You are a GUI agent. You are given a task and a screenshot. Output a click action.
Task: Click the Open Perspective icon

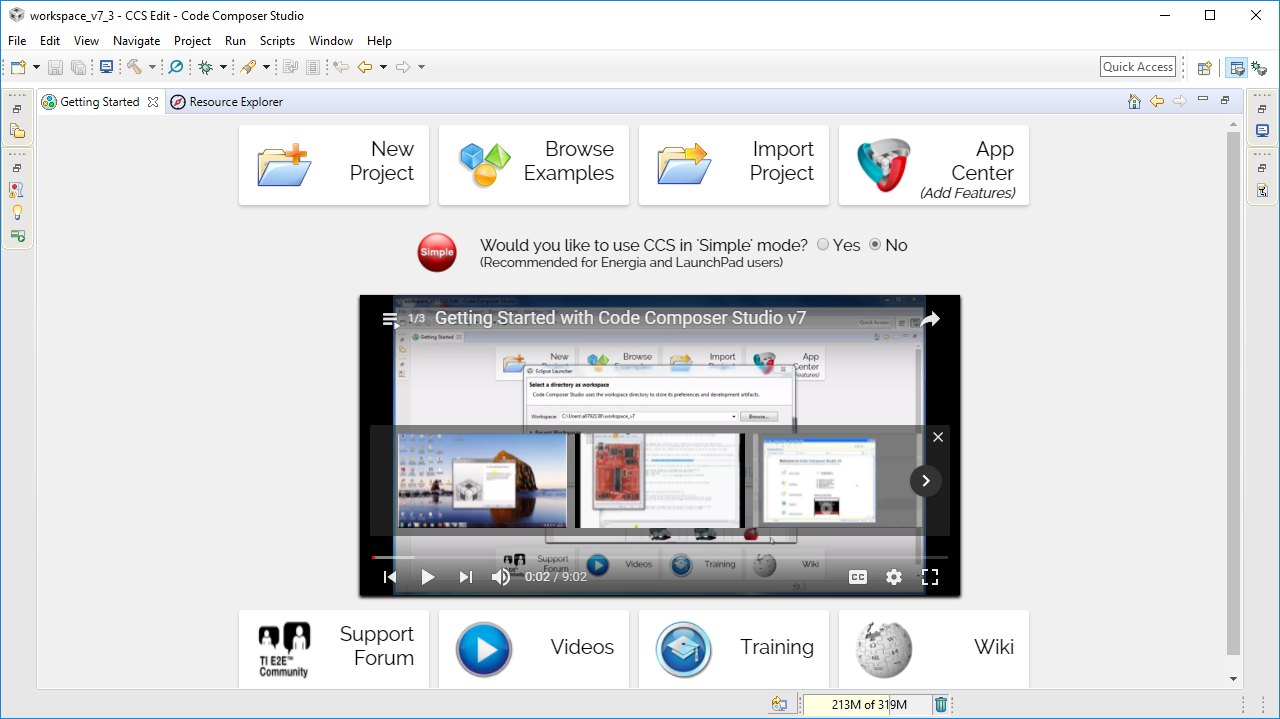[1205, 68]
